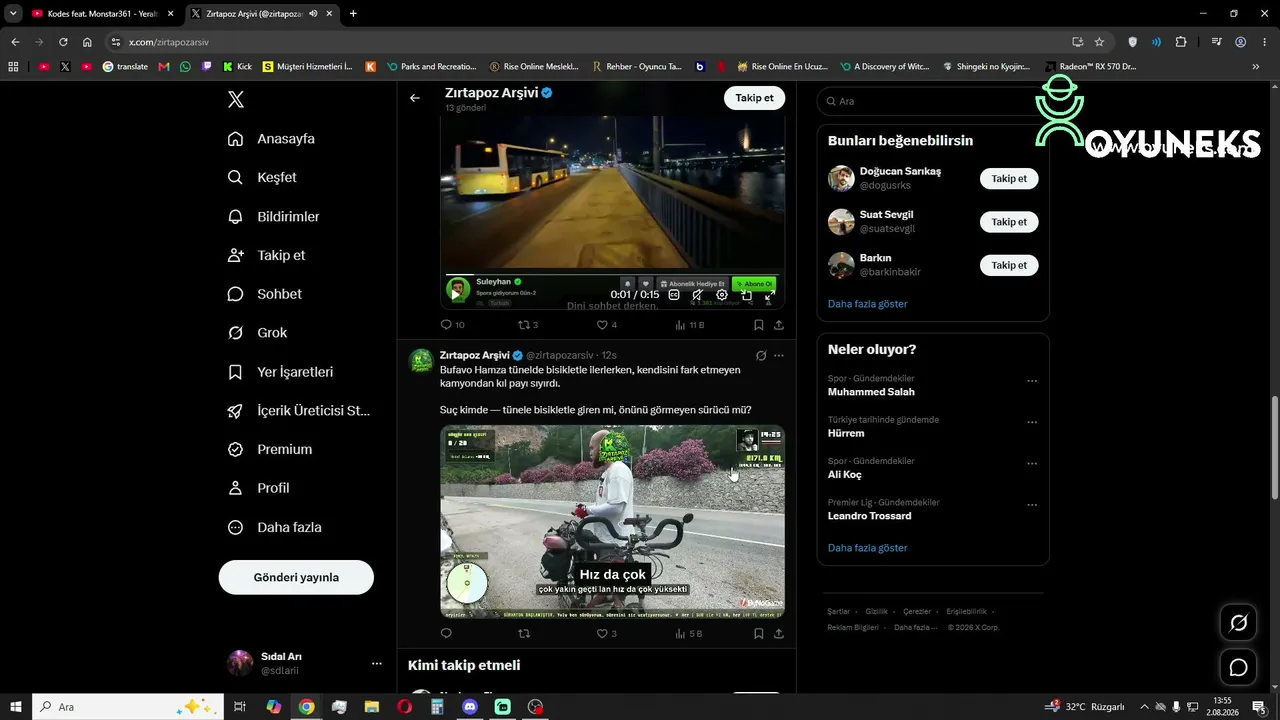
Task: Open options for Muhammed Salah trend
Action: (x=1032, y=381)
